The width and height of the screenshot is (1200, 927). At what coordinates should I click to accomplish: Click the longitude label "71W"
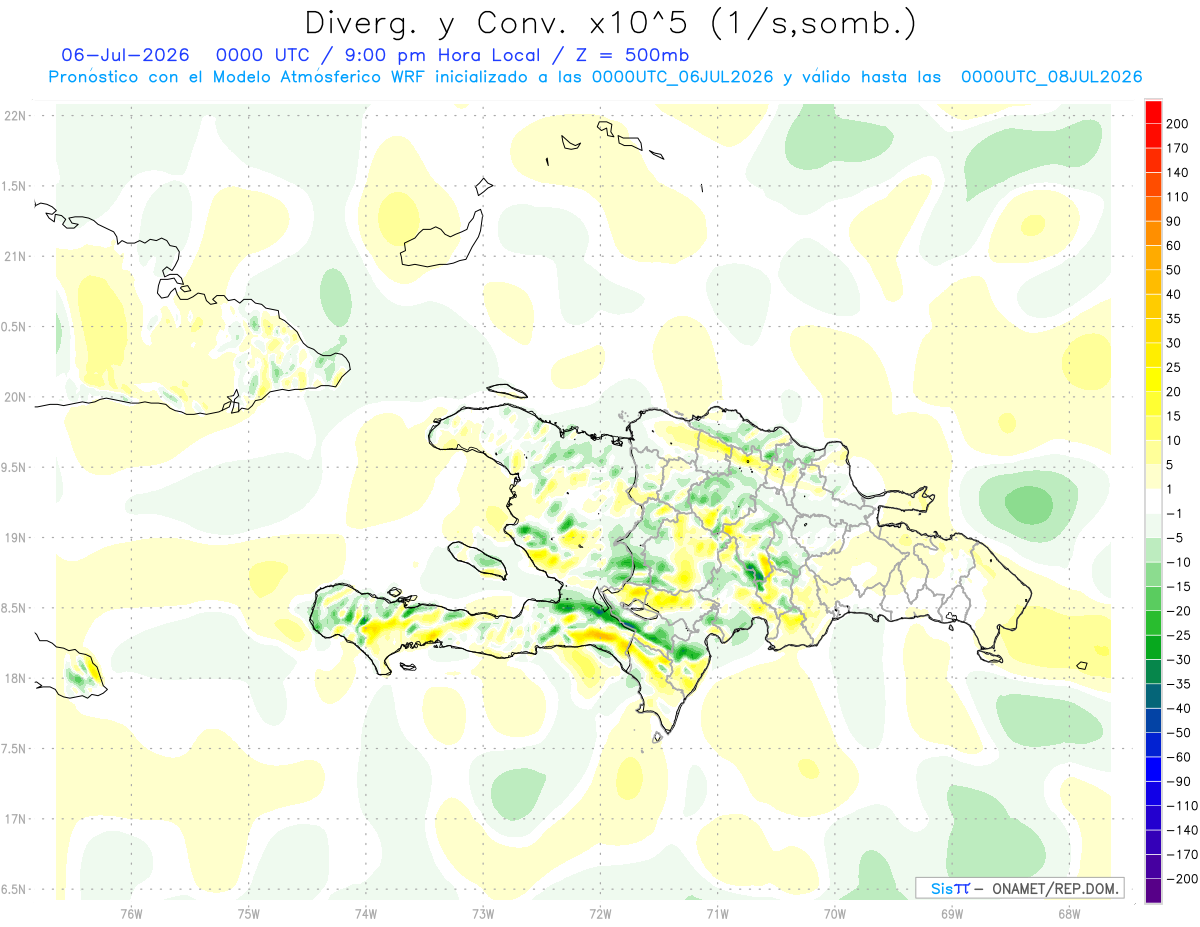[x=717, y=913]
